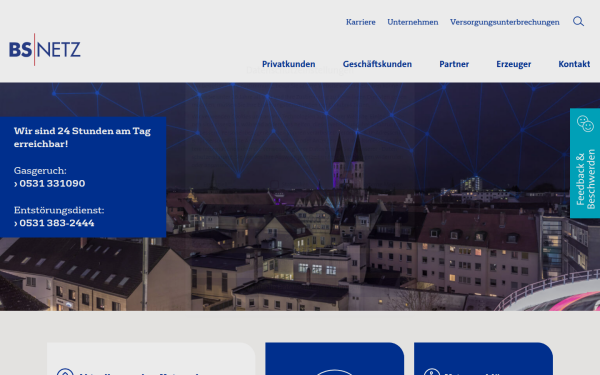The image size is (600, 375).
Task: Open Versorgungsunterbrechungen link
Action: coord(504,22)
